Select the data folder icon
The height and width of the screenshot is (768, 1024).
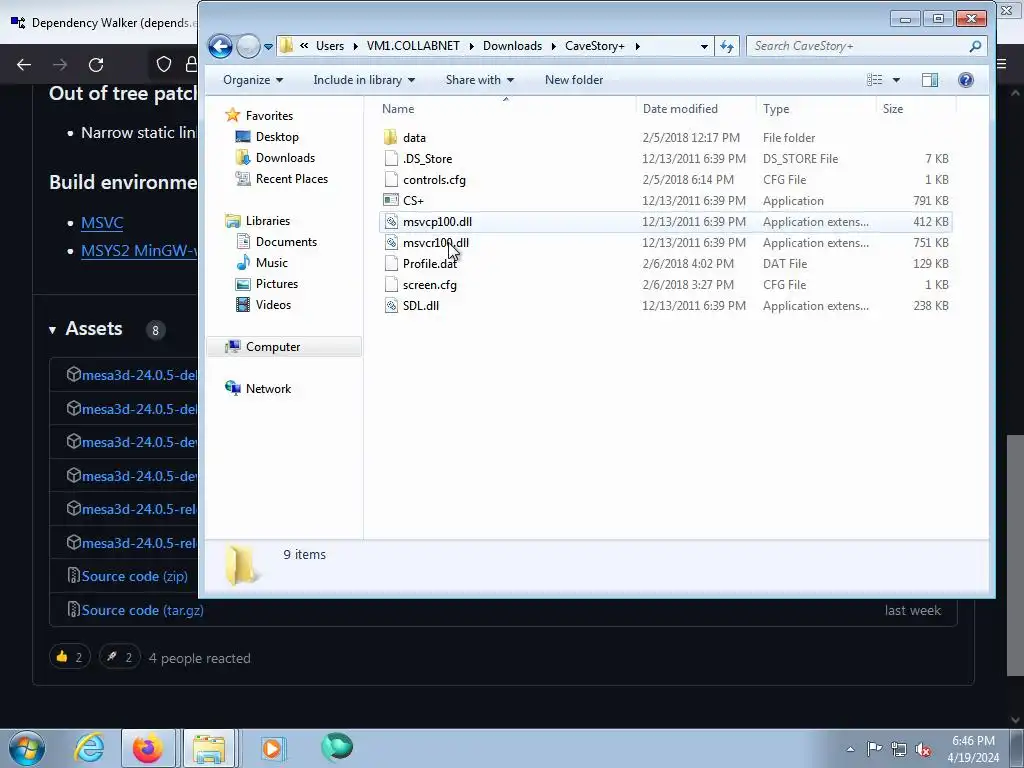point(391,137)
